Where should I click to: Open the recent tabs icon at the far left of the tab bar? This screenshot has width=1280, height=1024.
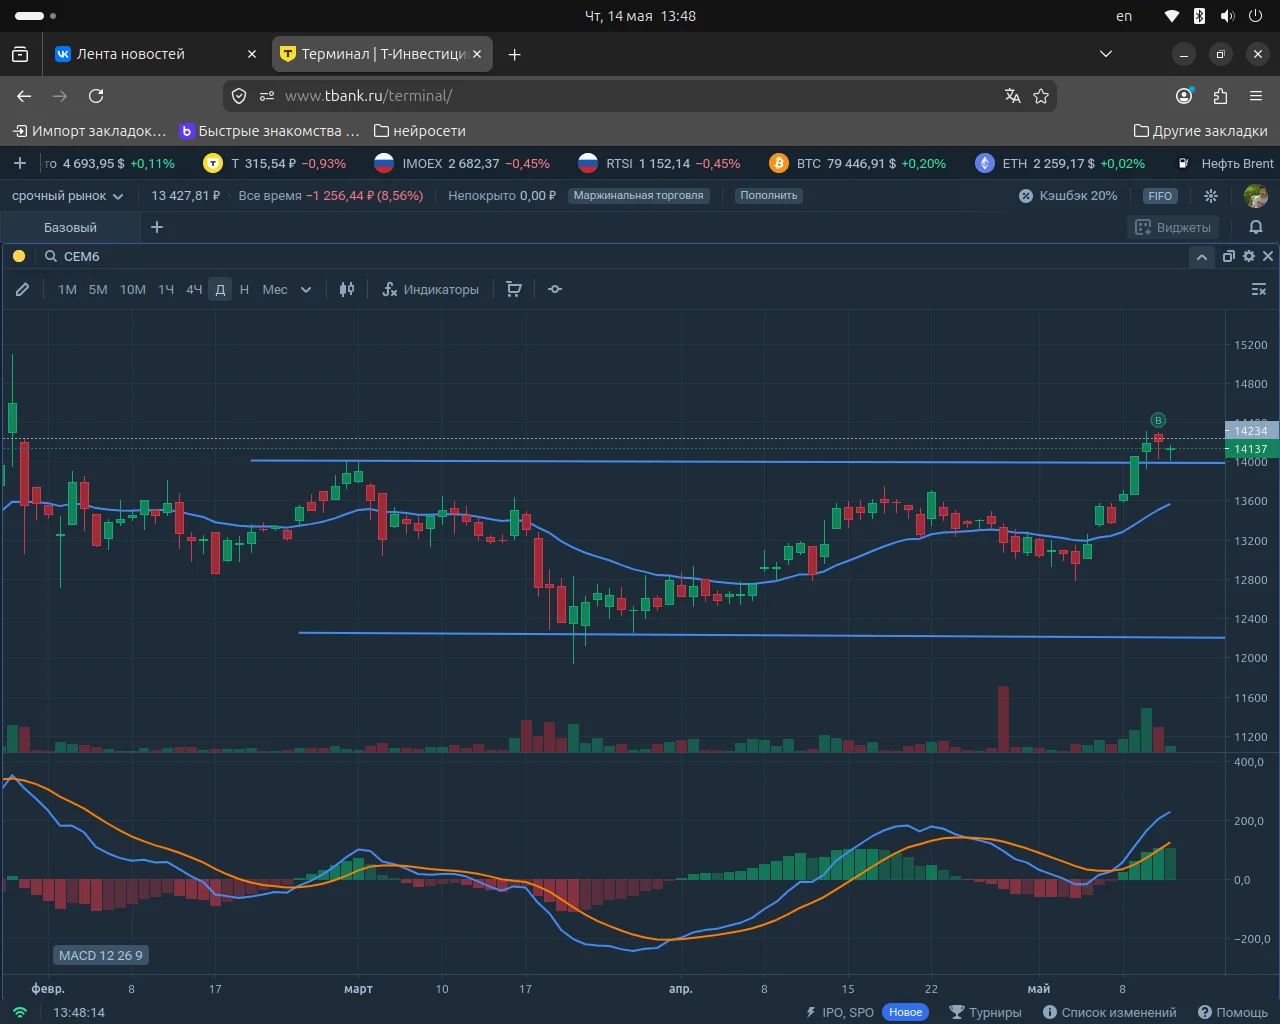[x=20, y=54]
